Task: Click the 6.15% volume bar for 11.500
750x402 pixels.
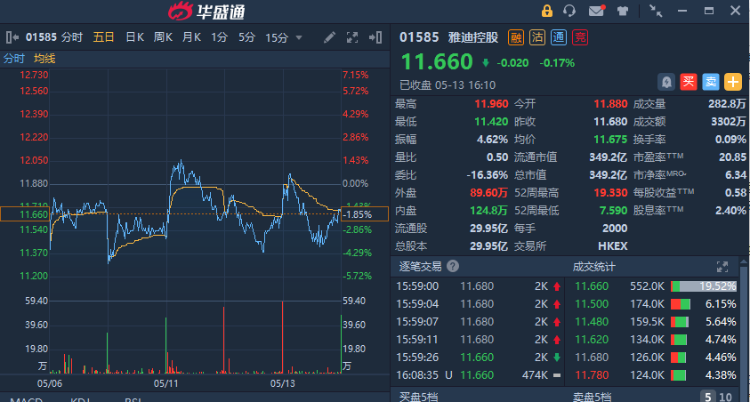Action: 681,304
